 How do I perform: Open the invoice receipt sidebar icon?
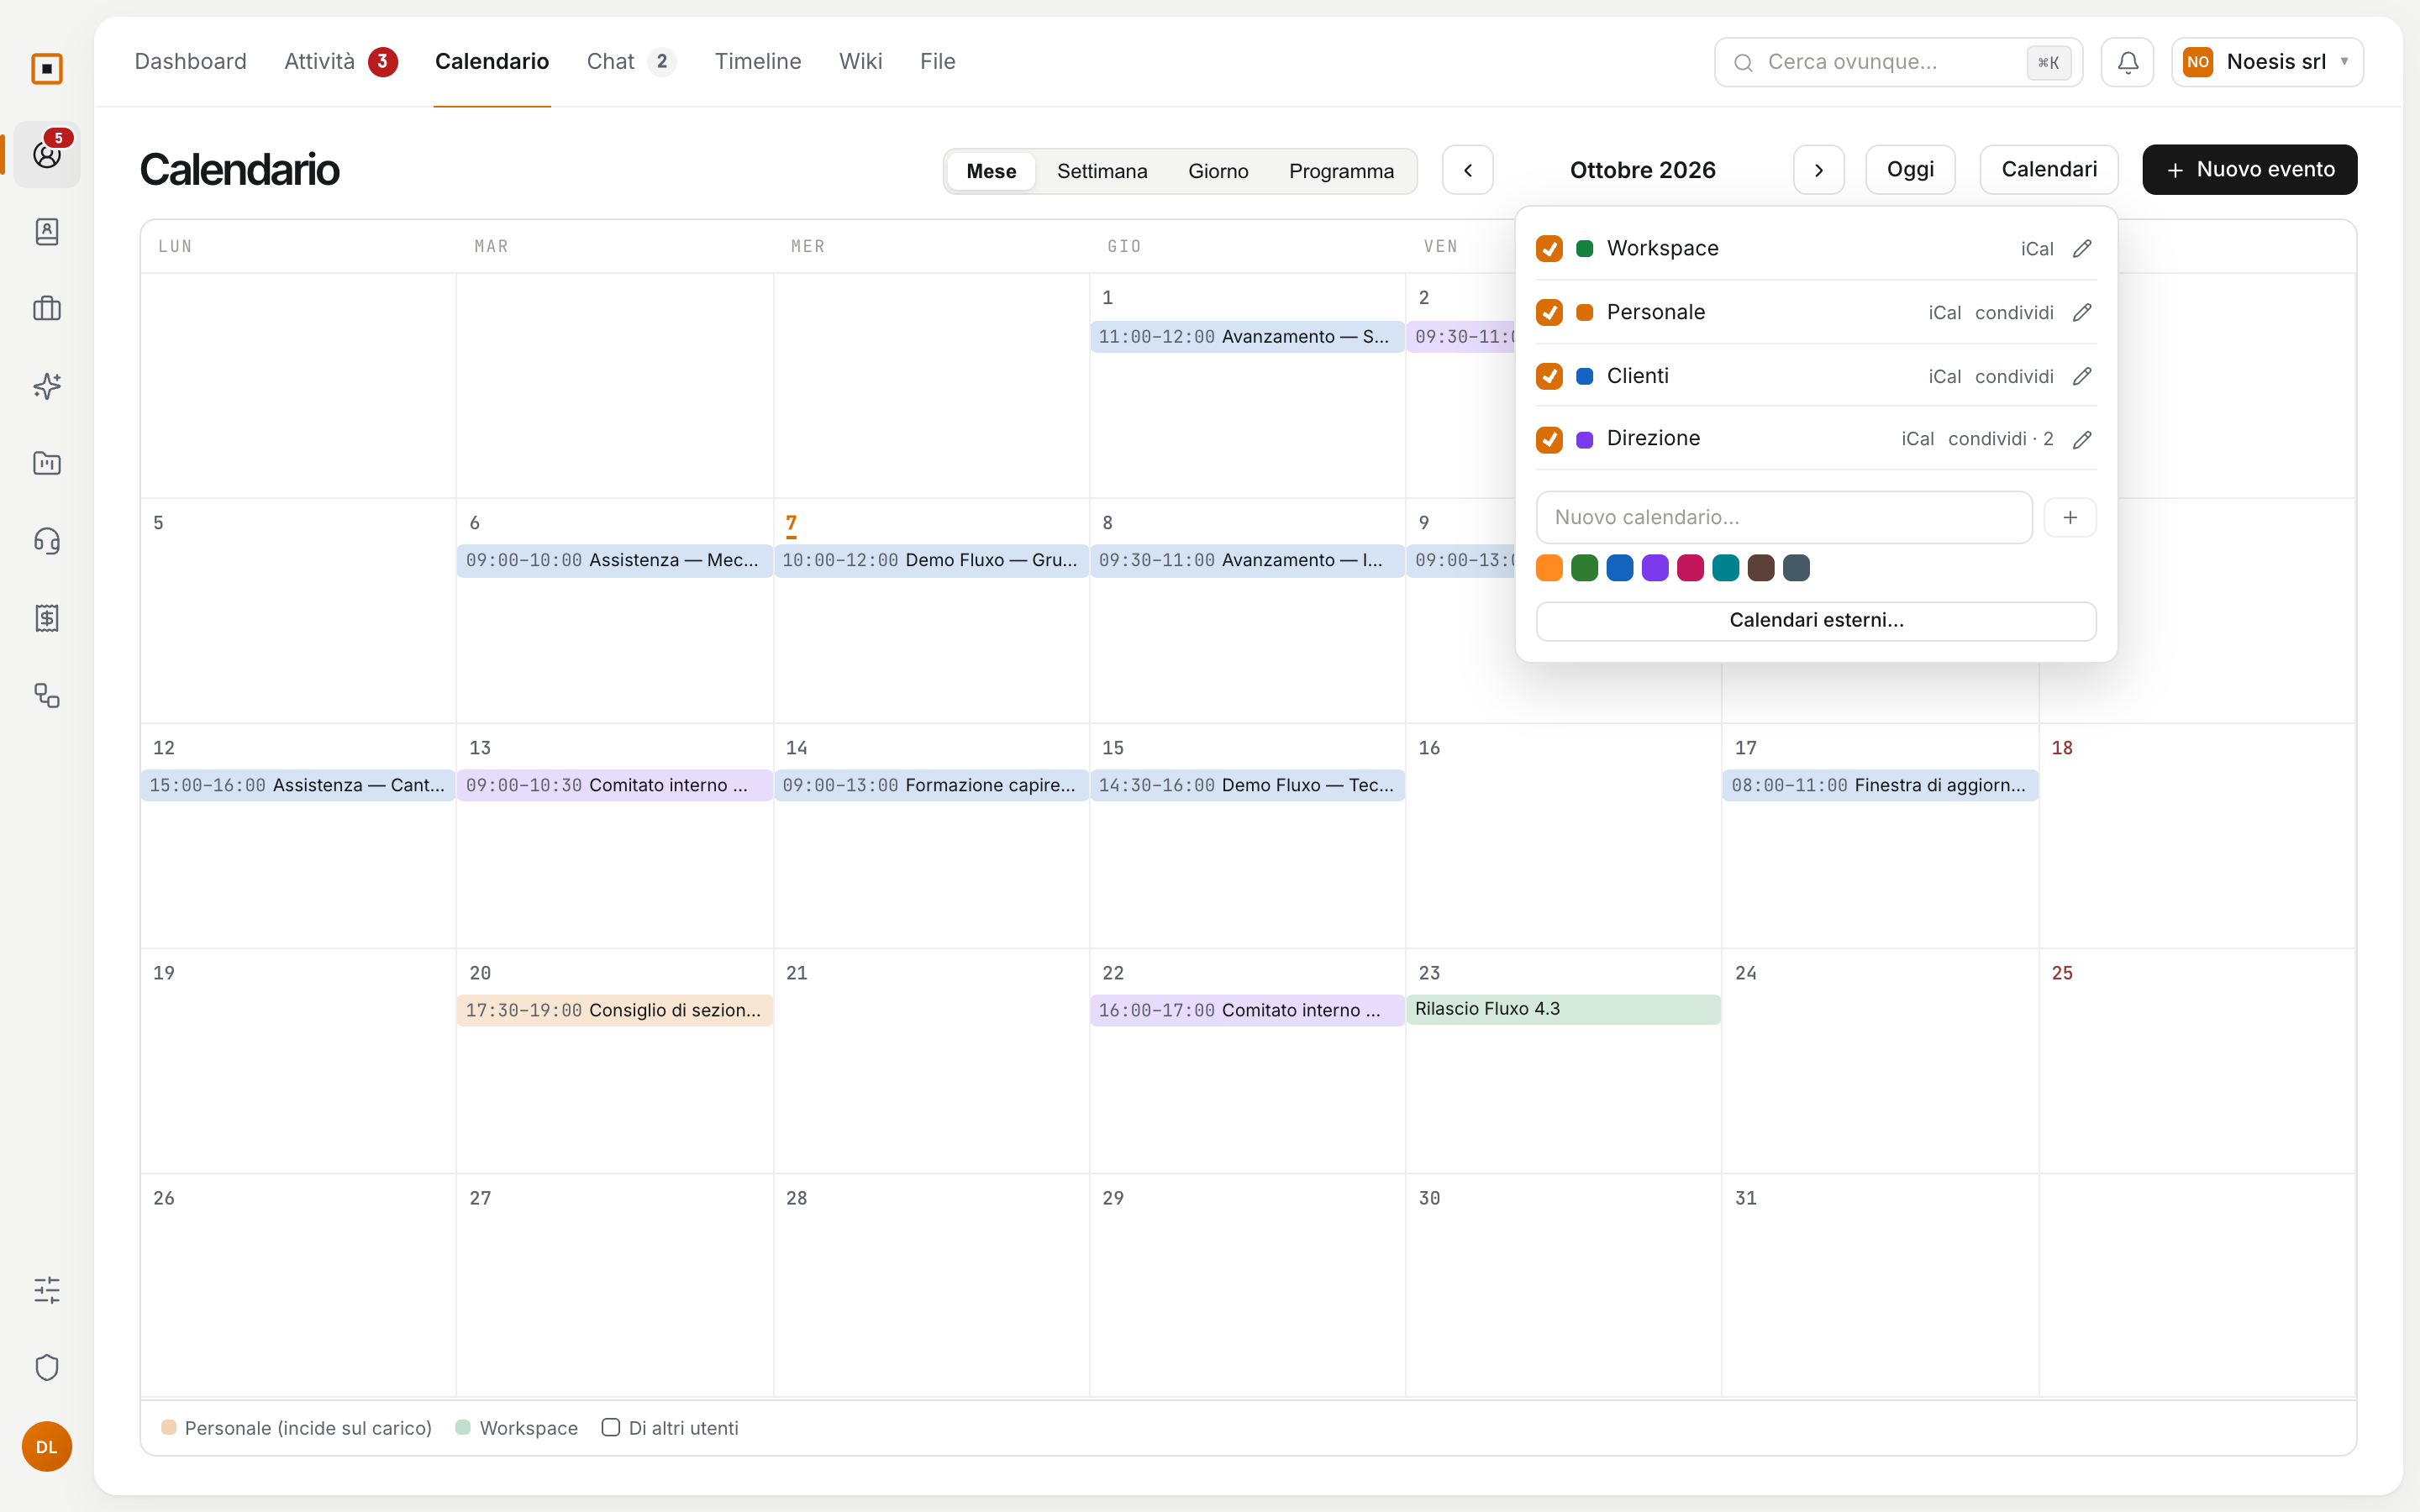point(47,618)
